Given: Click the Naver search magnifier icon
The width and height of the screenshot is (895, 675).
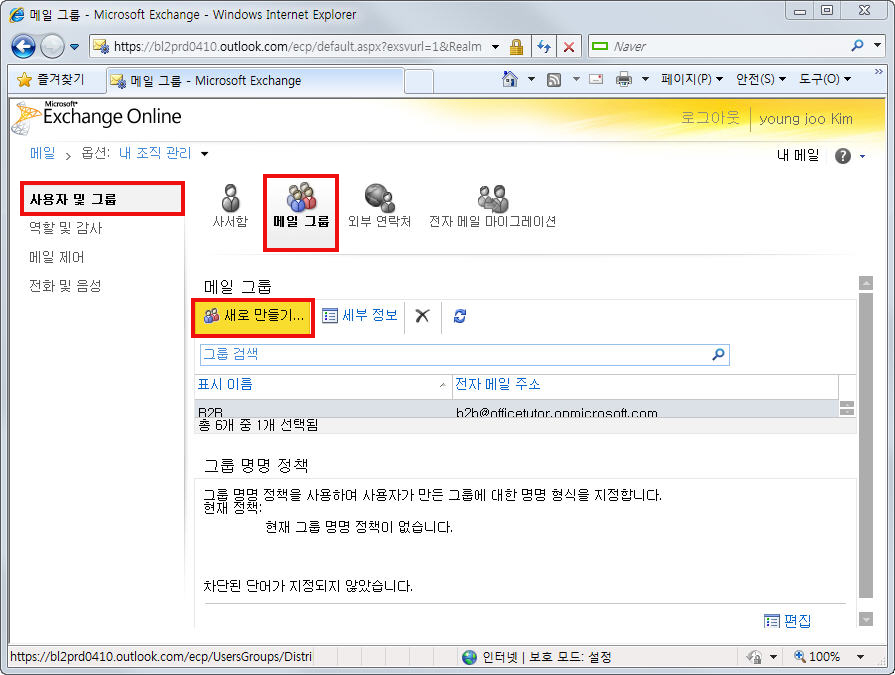Looking at the screenshot, I should pos(857,45).
